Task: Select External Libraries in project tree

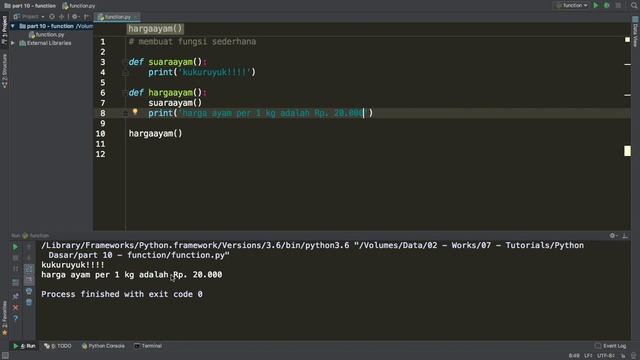Action: point(45,43)
